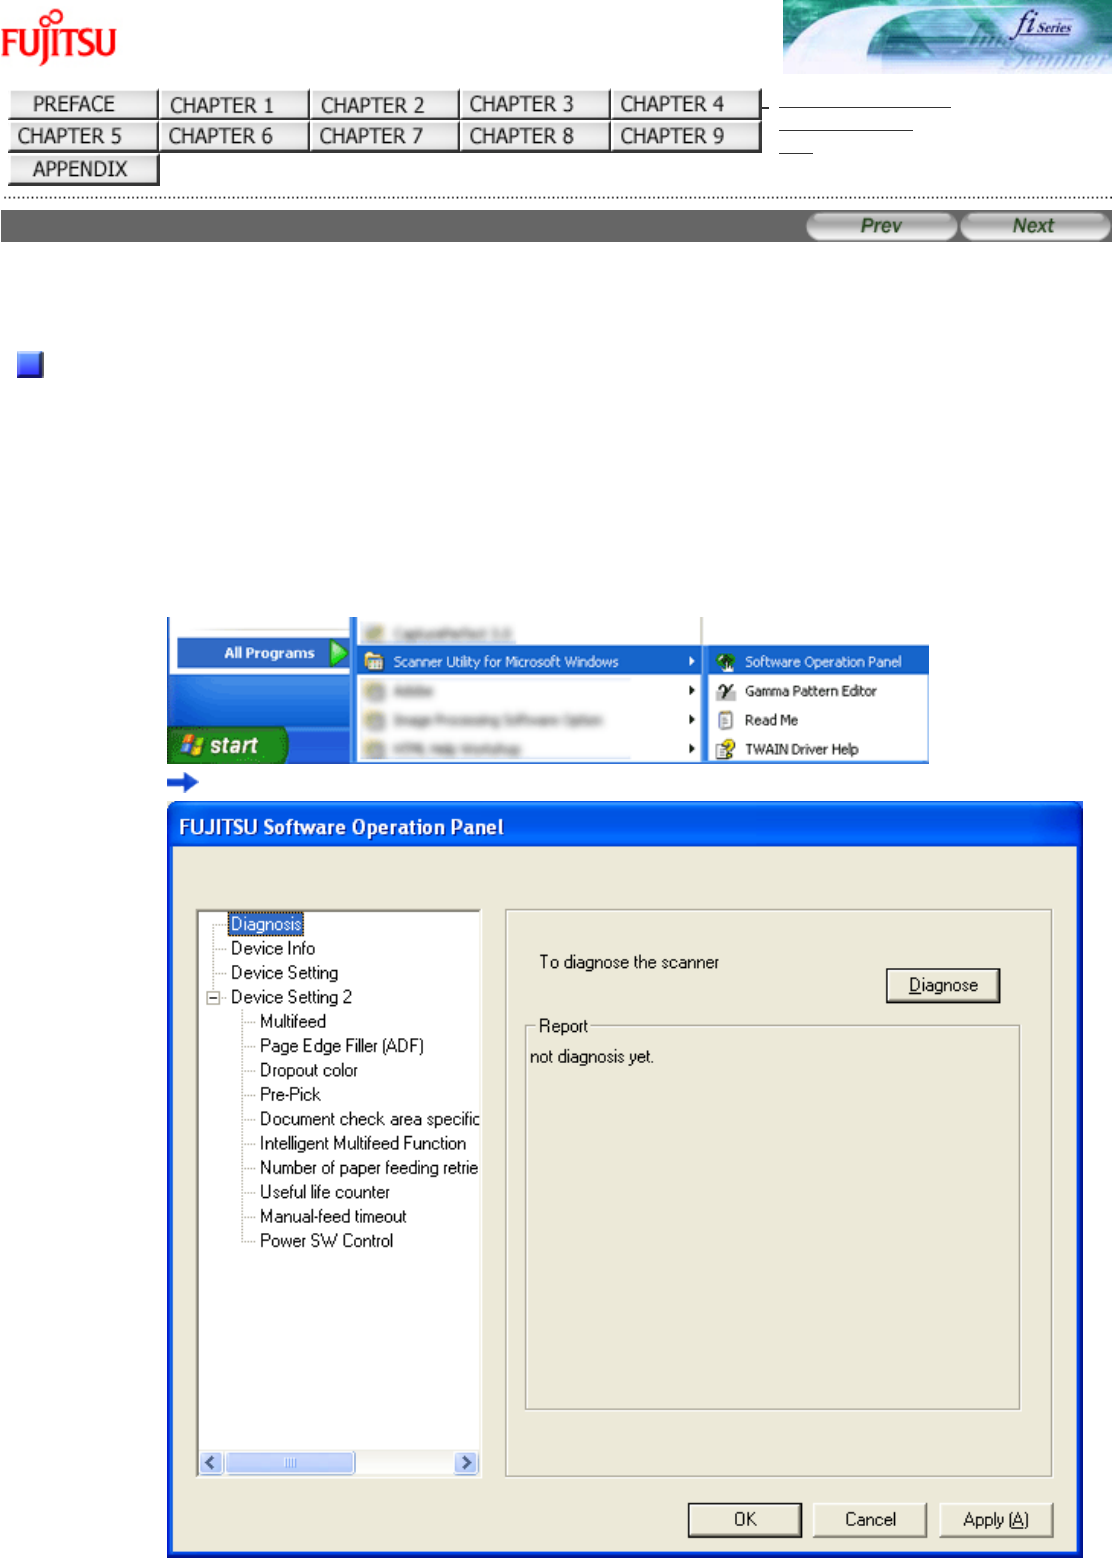Click the Fujitsu logo

pos(59,38)
